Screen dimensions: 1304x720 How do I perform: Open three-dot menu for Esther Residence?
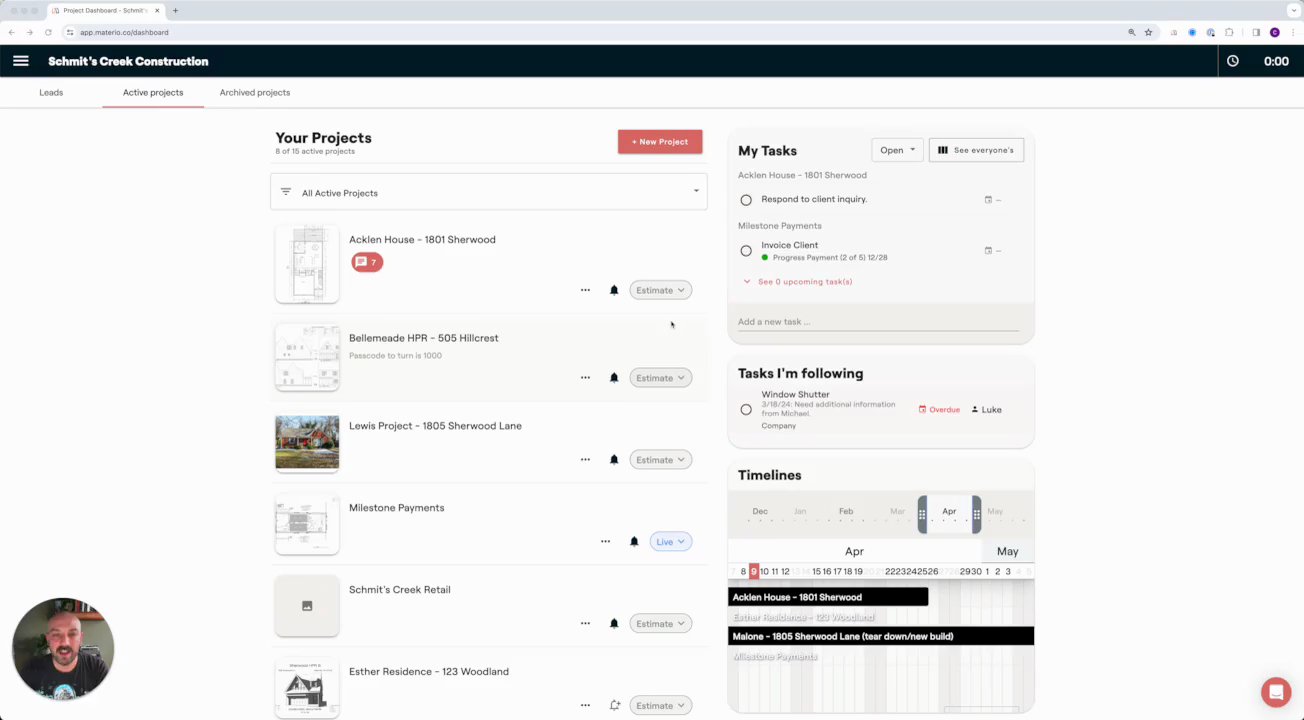pos(585,706)
